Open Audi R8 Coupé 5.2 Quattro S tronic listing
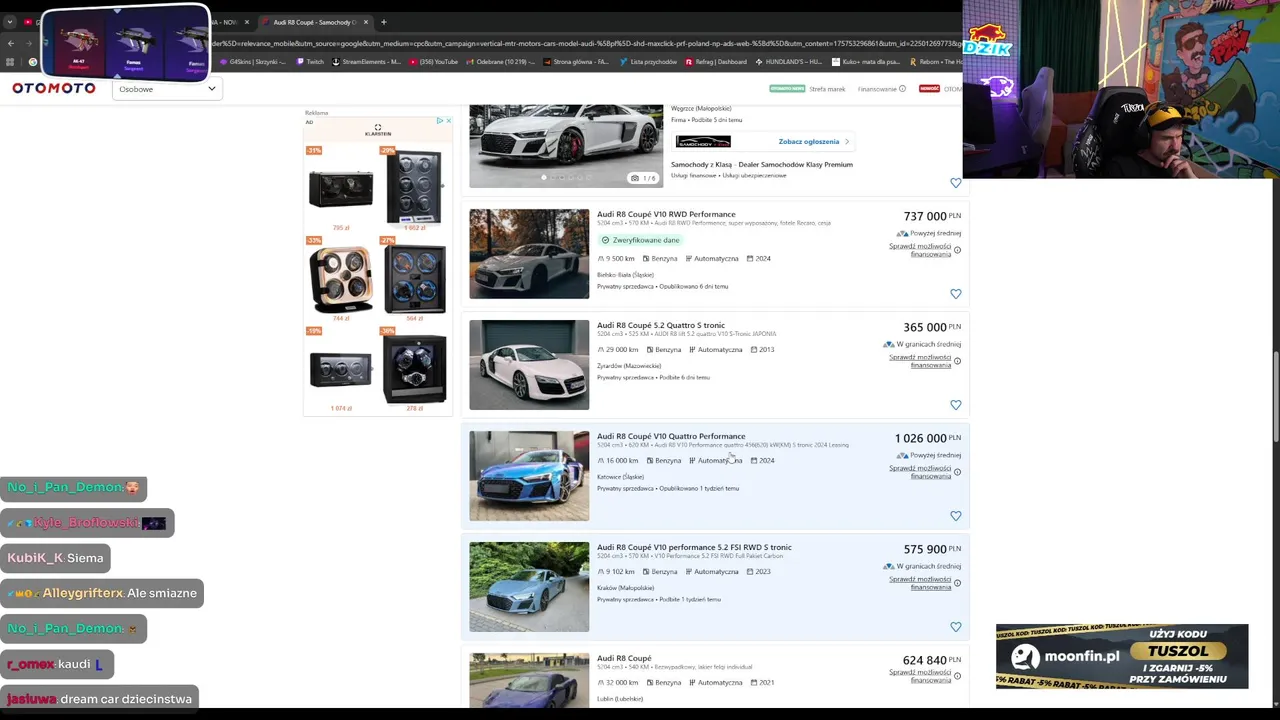Viewport: 1280px width, 720px height. [661, 325]
